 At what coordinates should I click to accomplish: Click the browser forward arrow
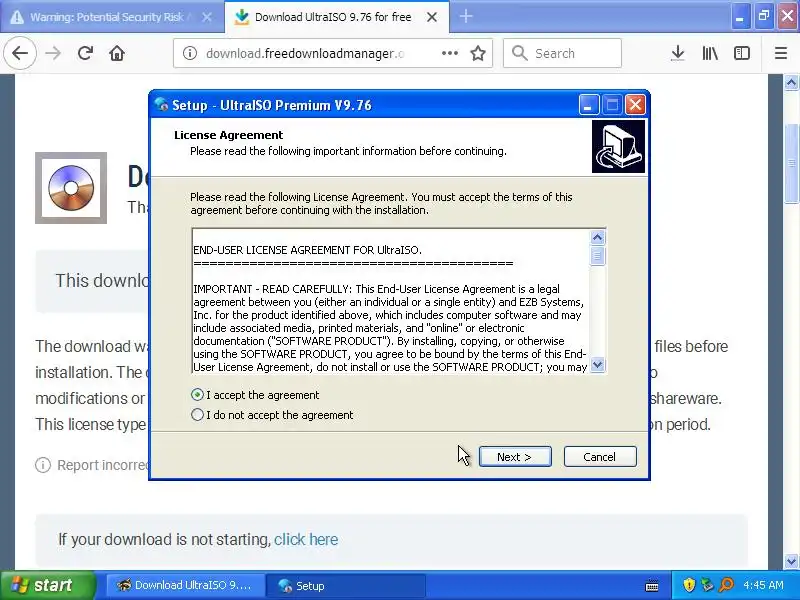point(53,53)
